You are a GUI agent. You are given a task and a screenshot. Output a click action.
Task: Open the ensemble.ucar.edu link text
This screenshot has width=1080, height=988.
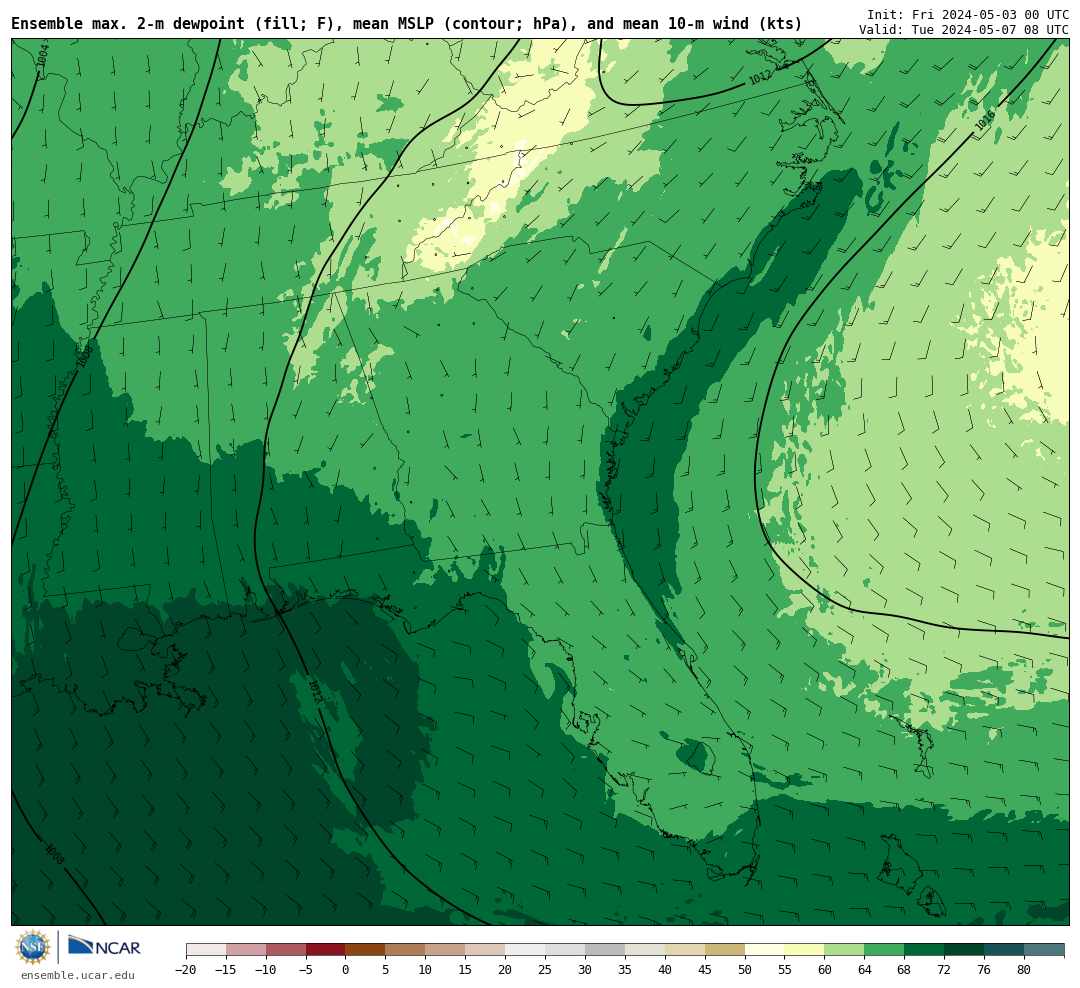78,975
